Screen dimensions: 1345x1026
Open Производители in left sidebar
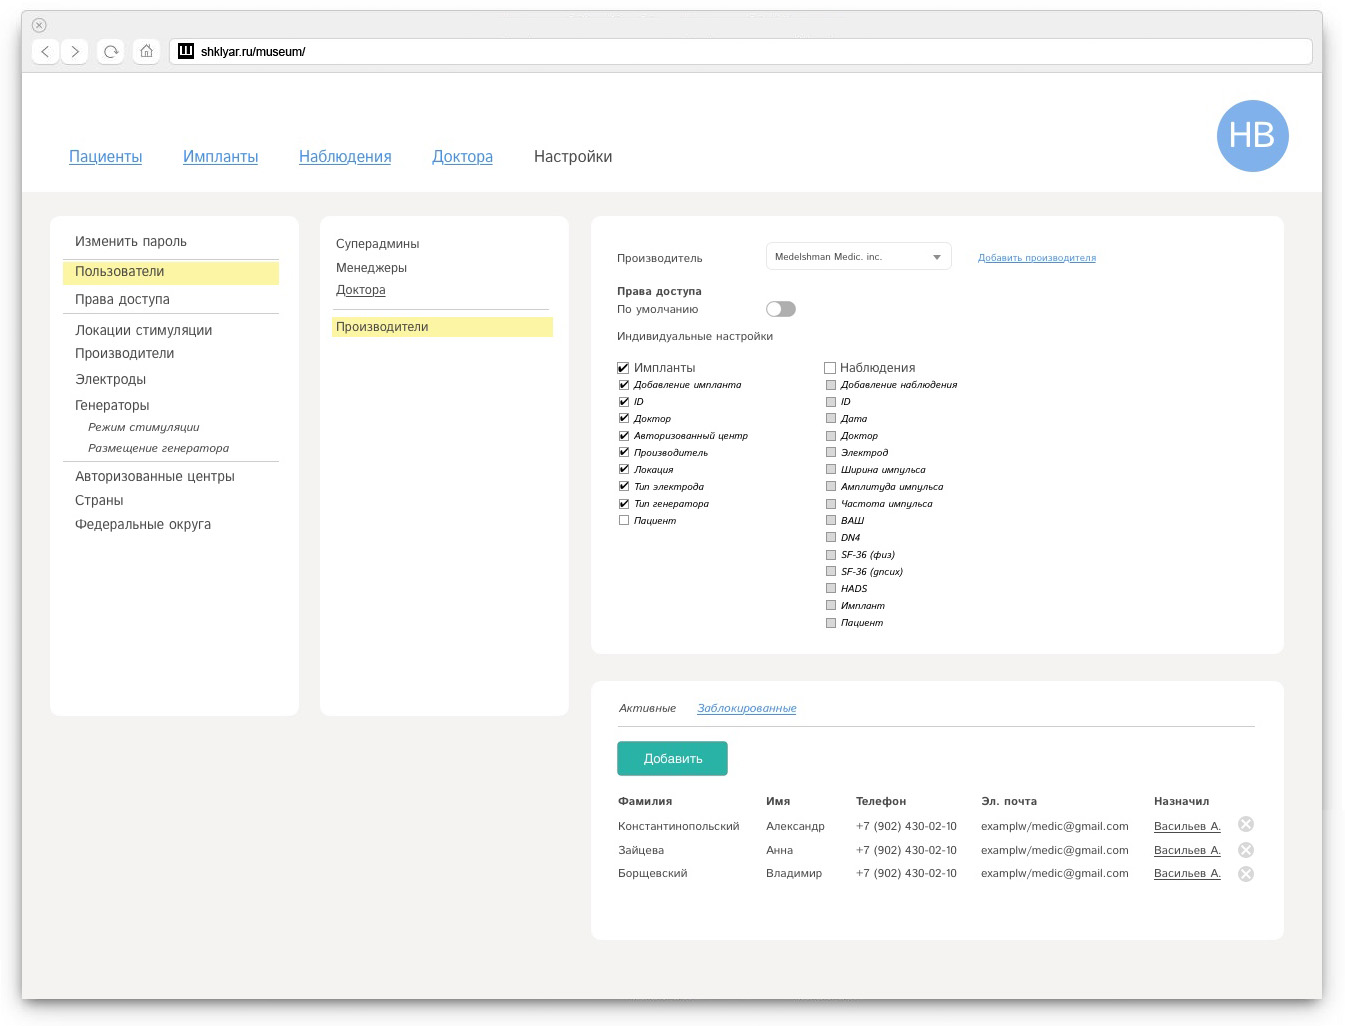pos(124,354)
